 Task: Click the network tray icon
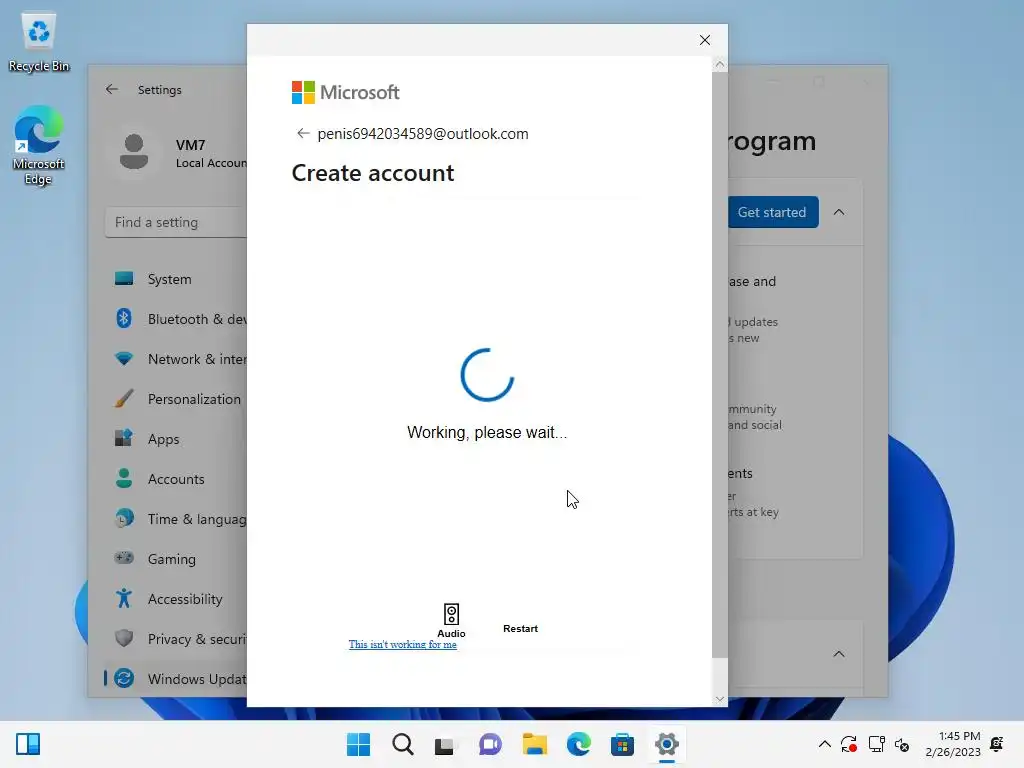(x=876, y=744)
